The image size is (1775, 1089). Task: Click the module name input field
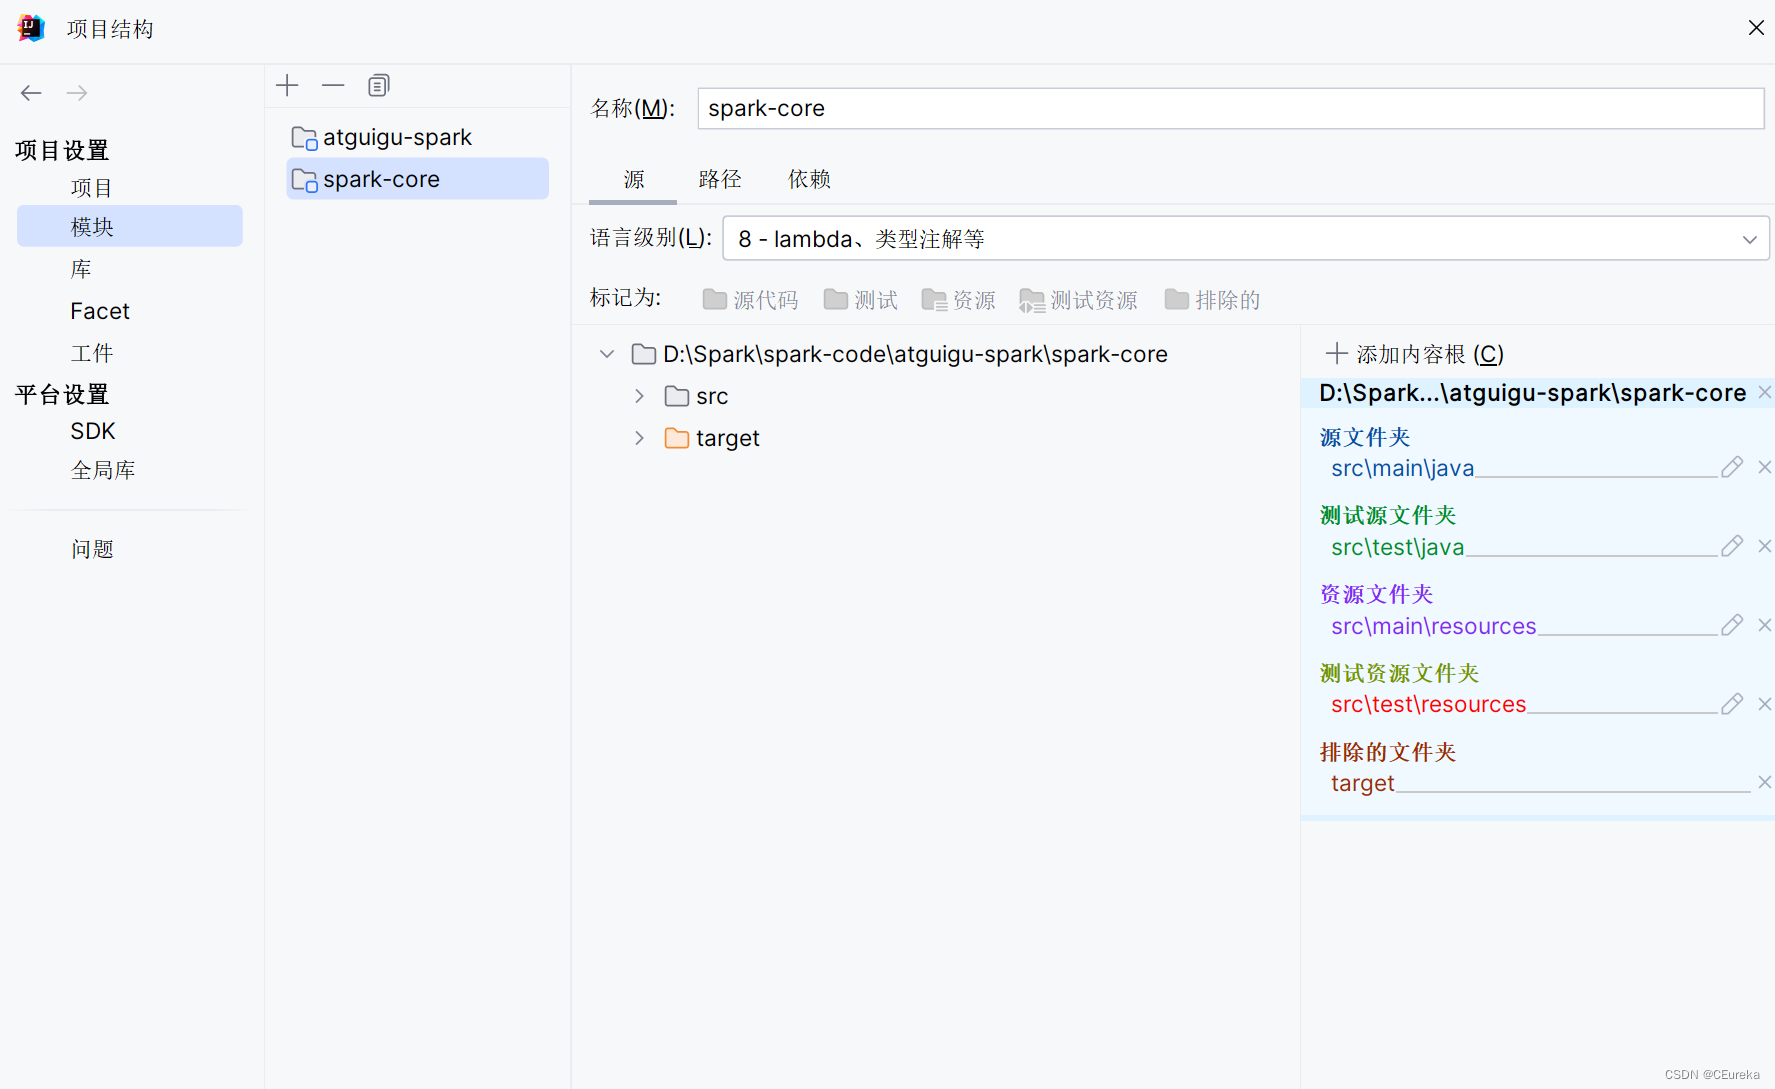1231,108
